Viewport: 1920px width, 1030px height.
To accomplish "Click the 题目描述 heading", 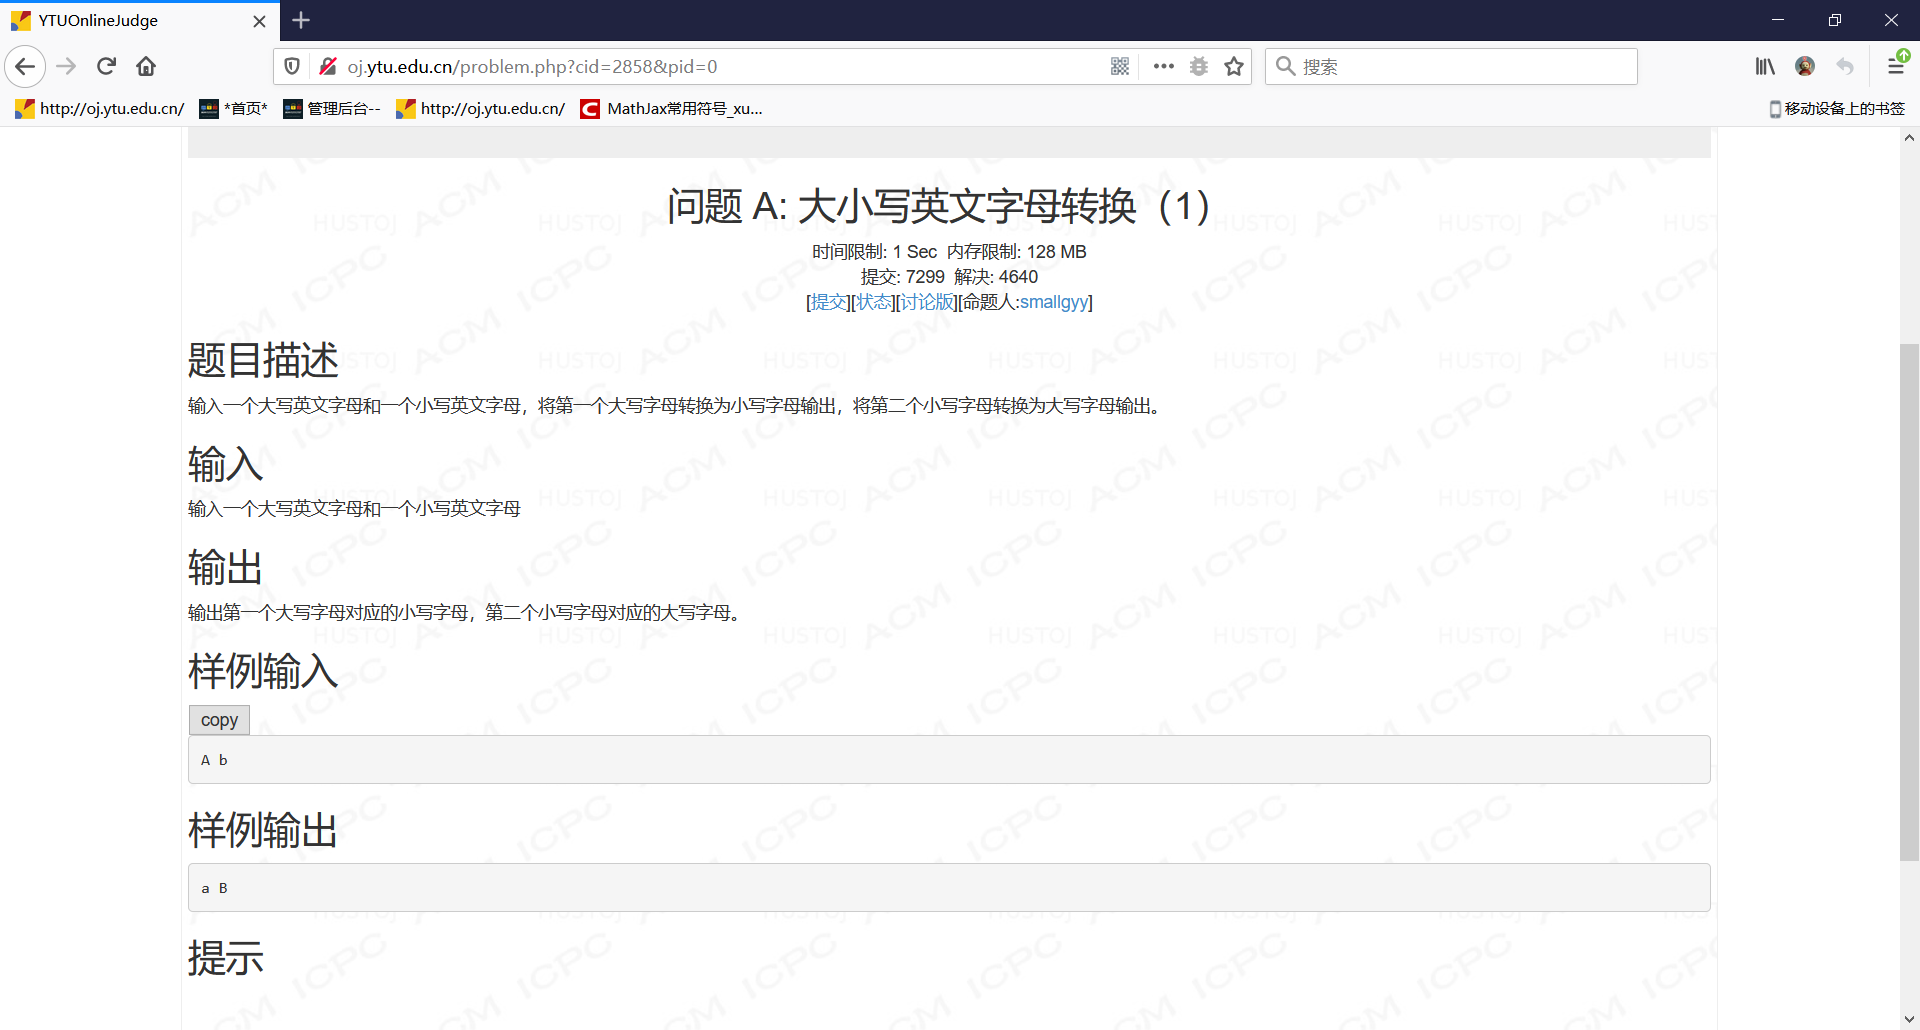I will [x=263, y=360].
